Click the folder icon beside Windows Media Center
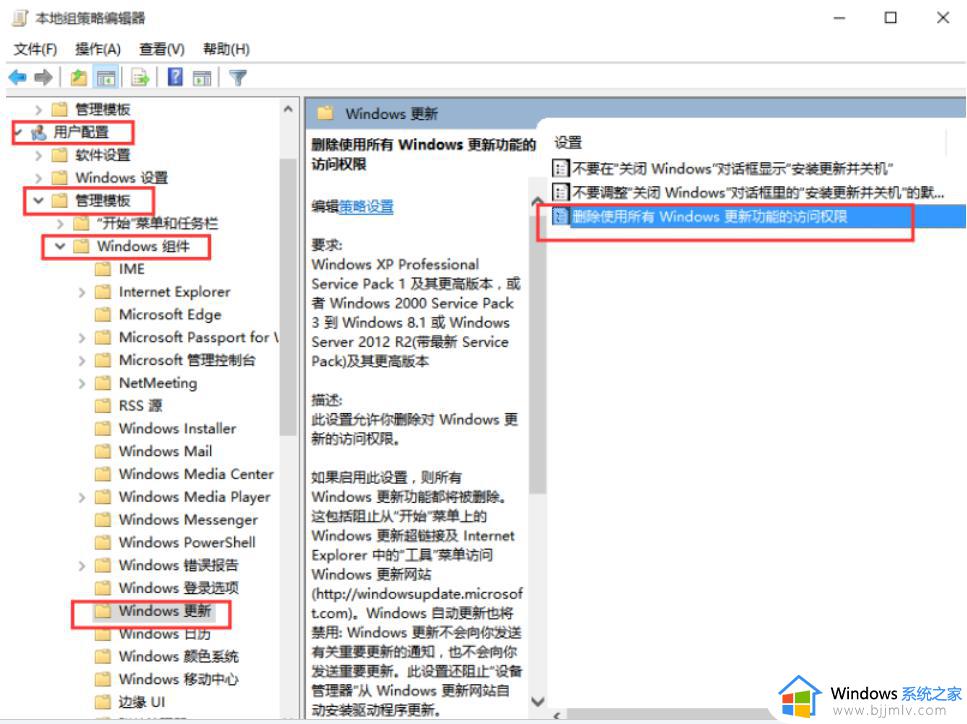The image size is (967, 724). (103, 474)
